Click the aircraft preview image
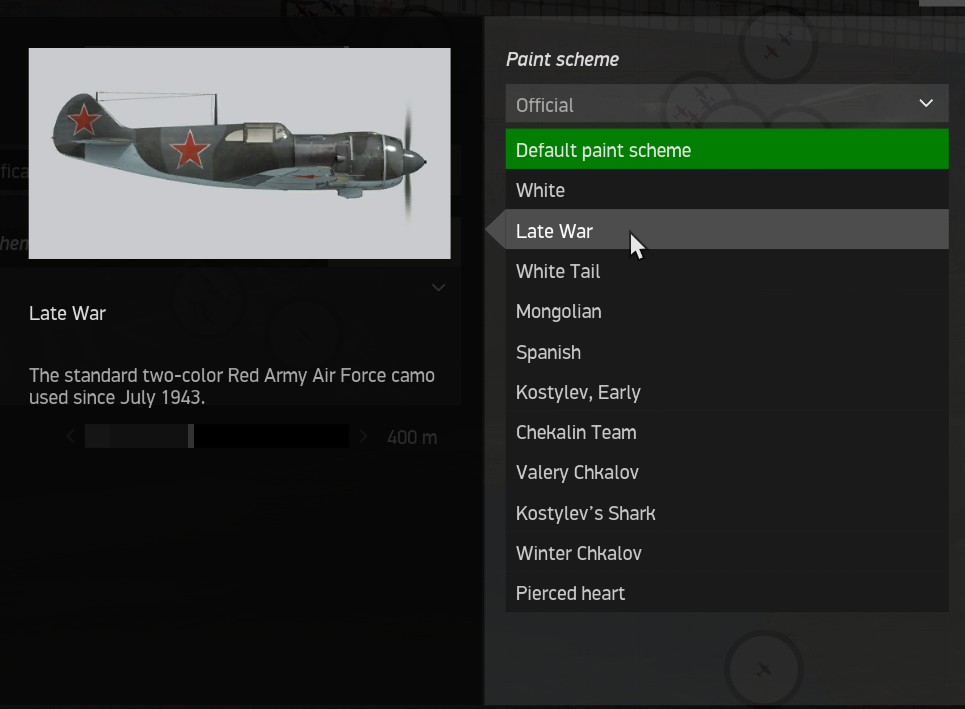965x709 pixels. (239, 153)
